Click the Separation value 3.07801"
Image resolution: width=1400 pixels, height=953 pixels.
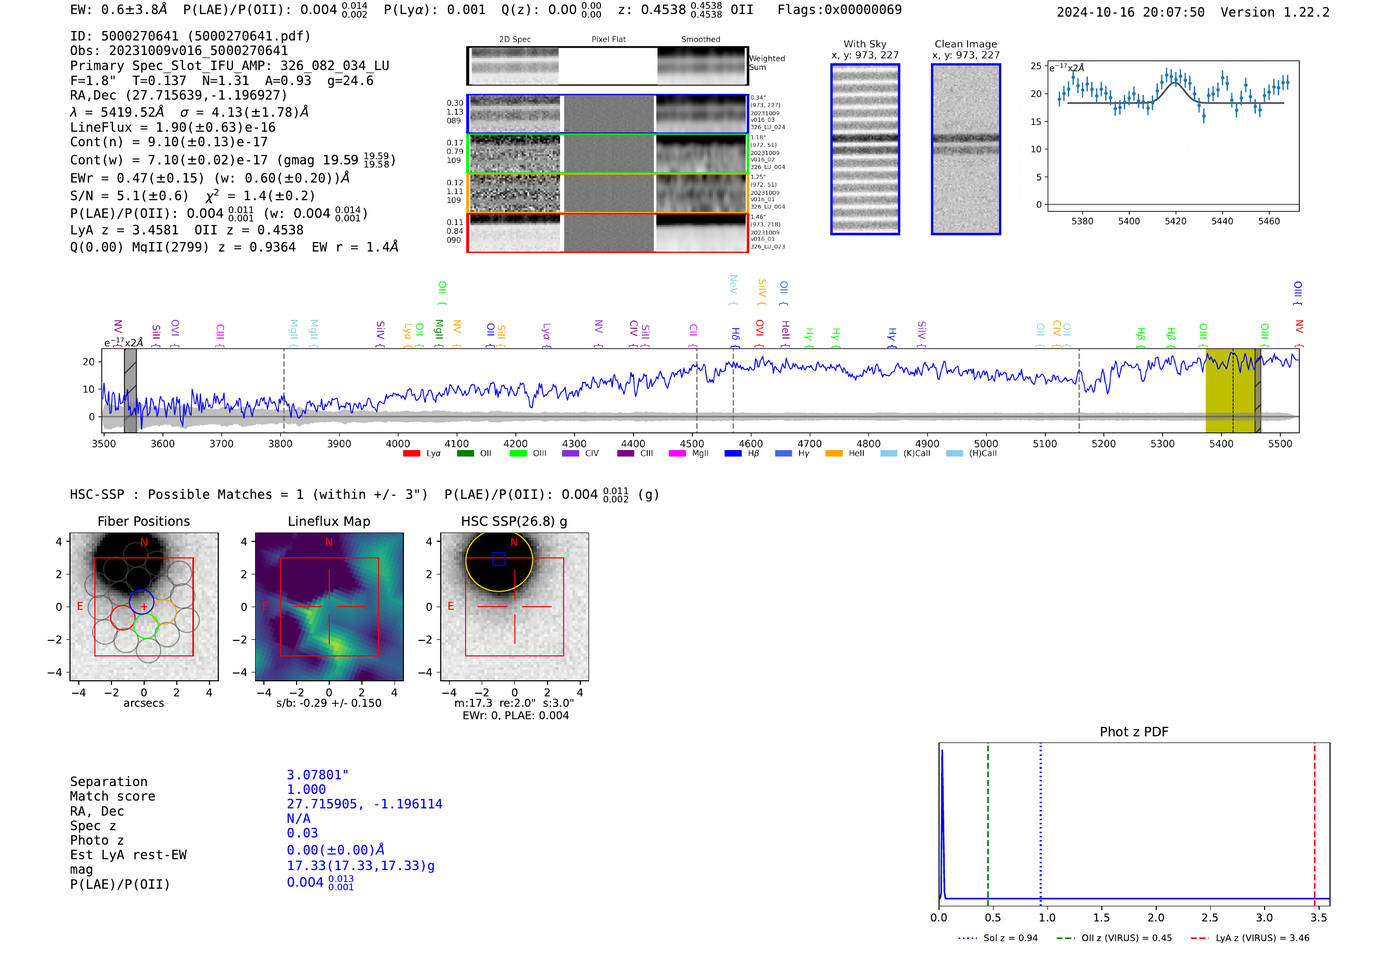click(318, 775)
